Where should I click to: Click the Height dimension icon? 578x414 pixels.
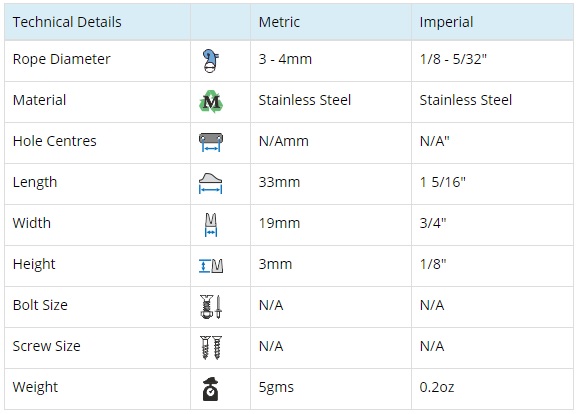pos(211,265)
